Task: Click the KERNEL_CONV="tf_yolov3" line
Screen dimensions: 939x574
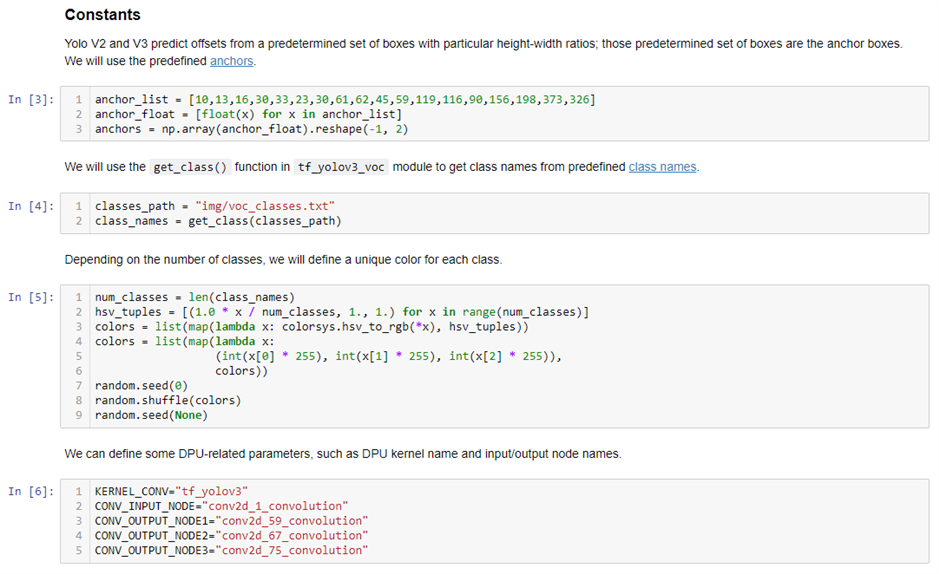Action: click(171, 491)
